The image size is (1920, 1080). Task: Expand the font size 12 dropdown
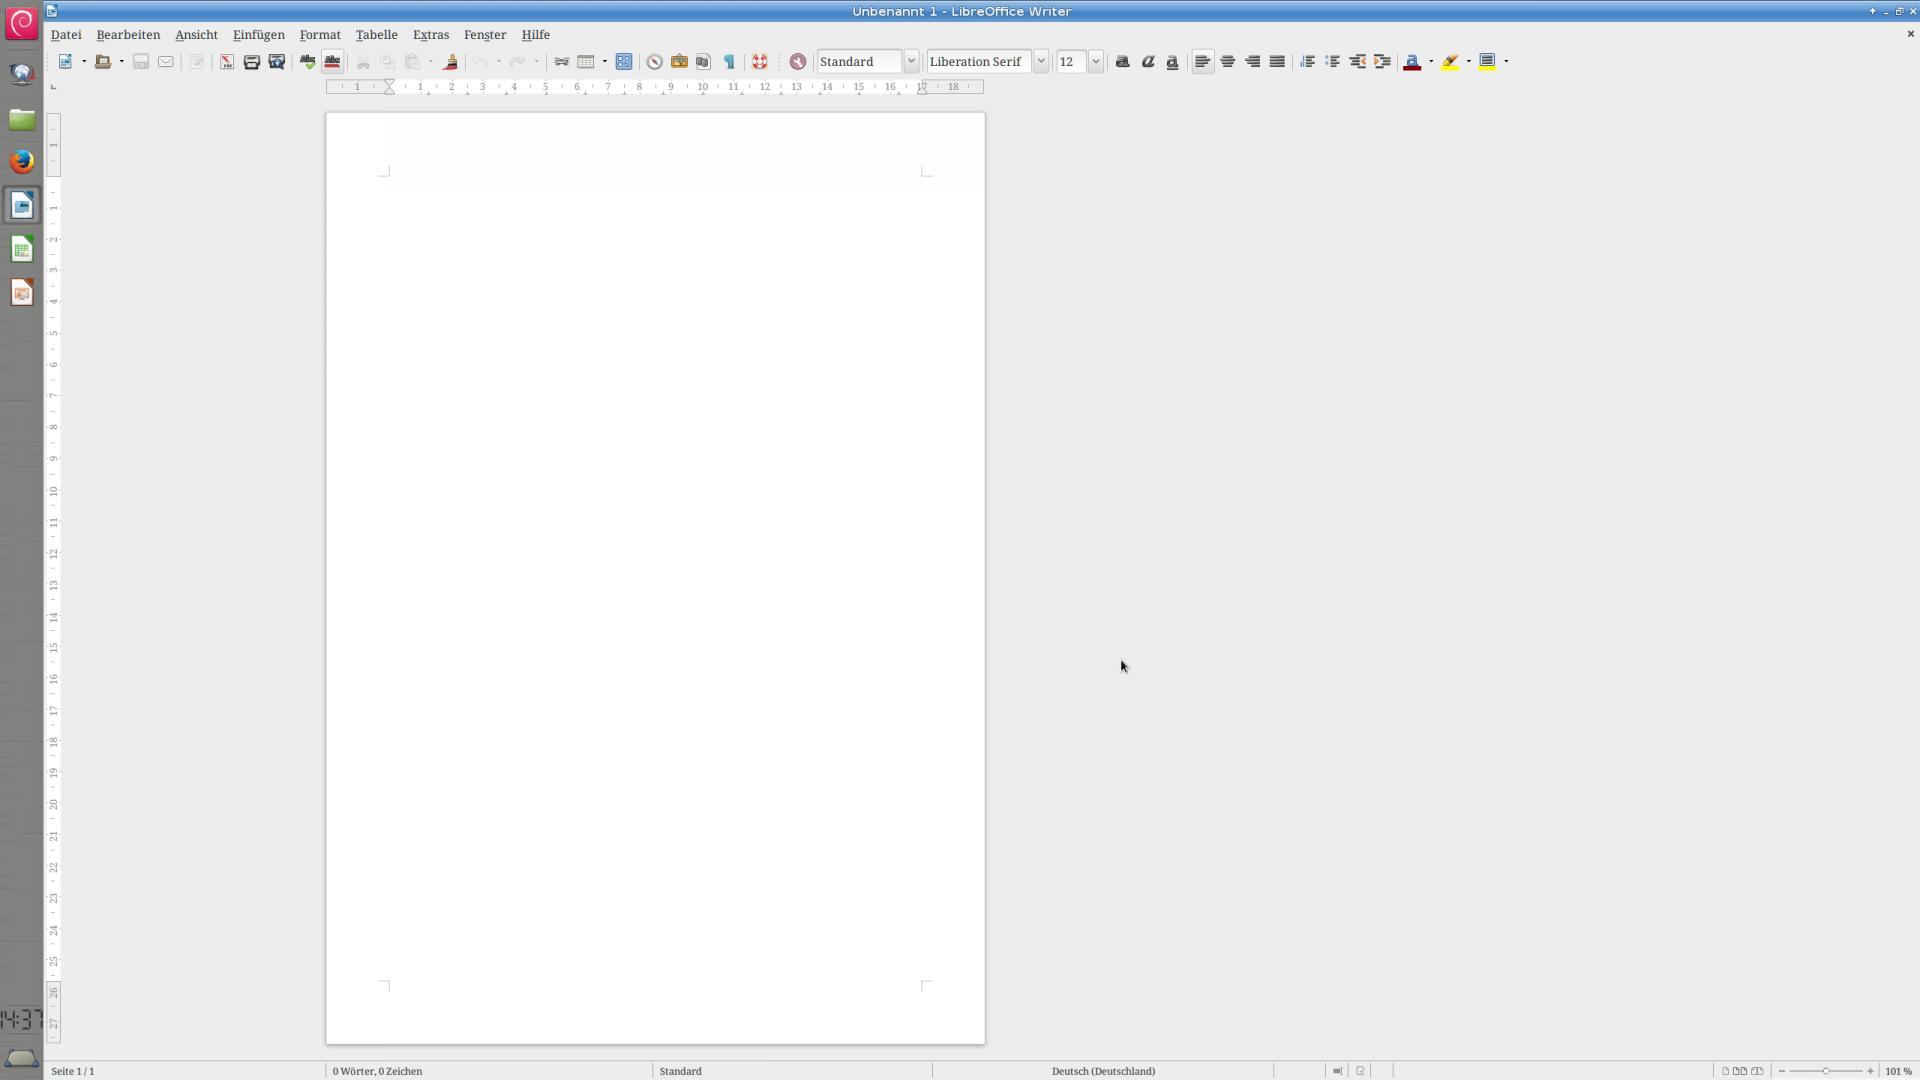coord(1096,62)
